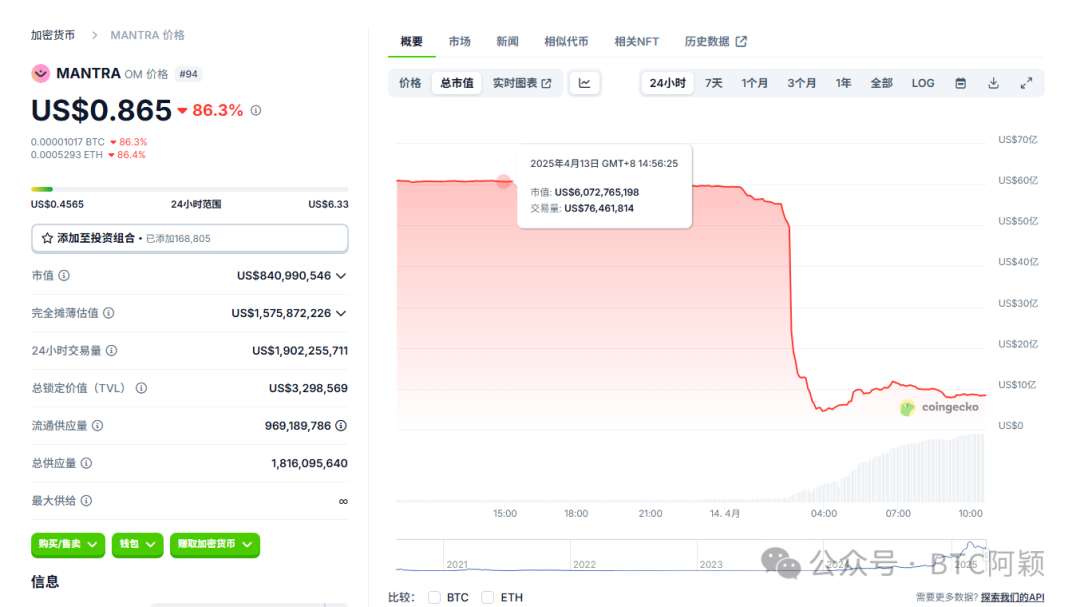
Task: Click the MANTRA coin logo icon
Action: click(x=41, y=73)
